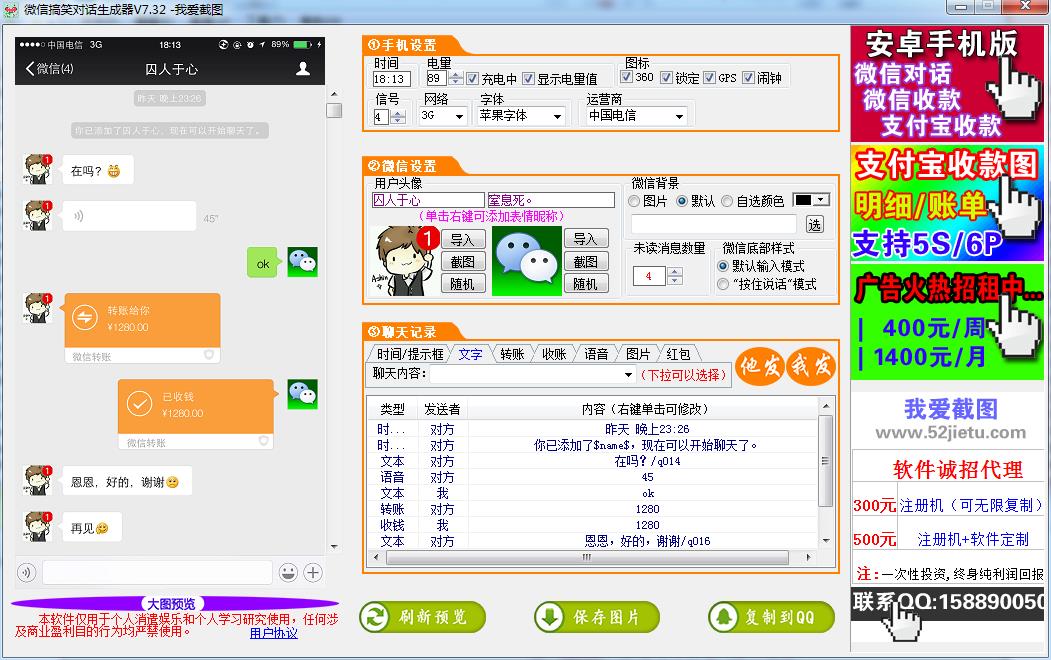Click the 电量 stepper arrows
The height and width of the screenshot is (660, 1051).
(x=456, y=78)
